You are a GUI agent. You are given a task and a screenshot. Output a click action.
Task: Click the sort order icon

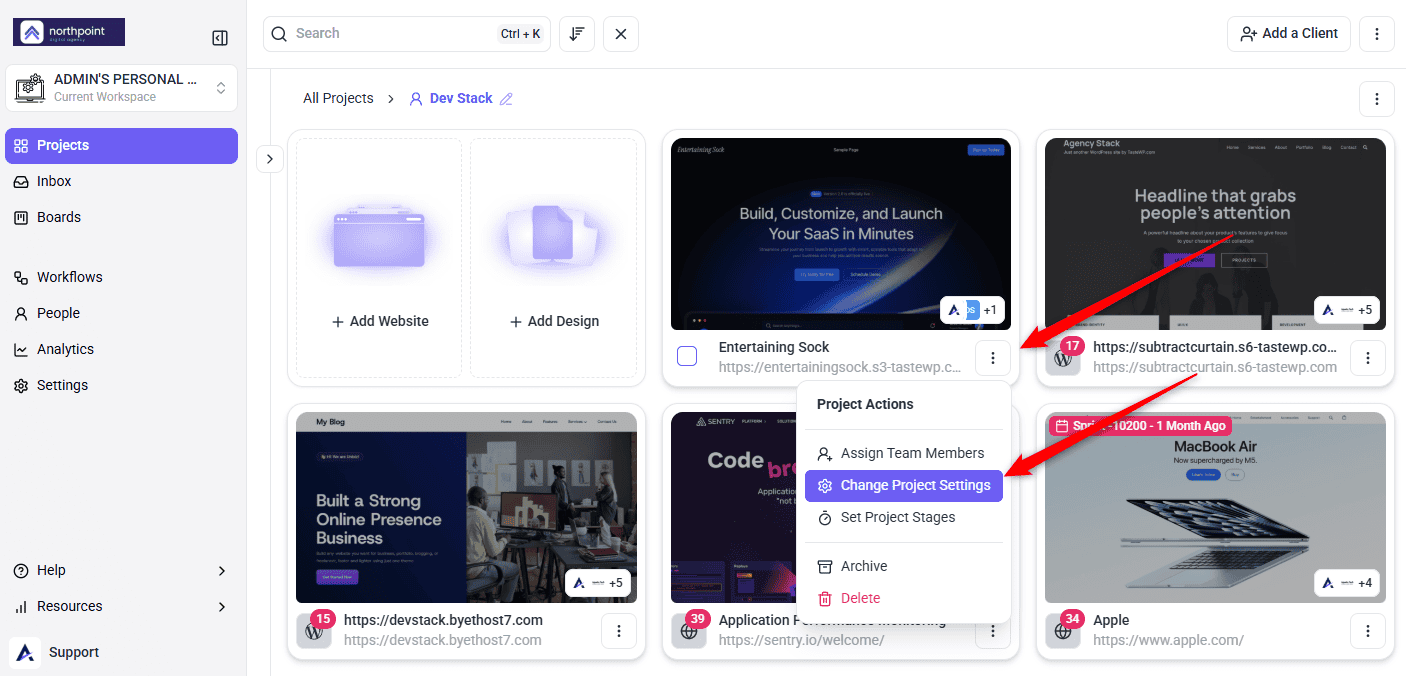[x=577, y=33]
